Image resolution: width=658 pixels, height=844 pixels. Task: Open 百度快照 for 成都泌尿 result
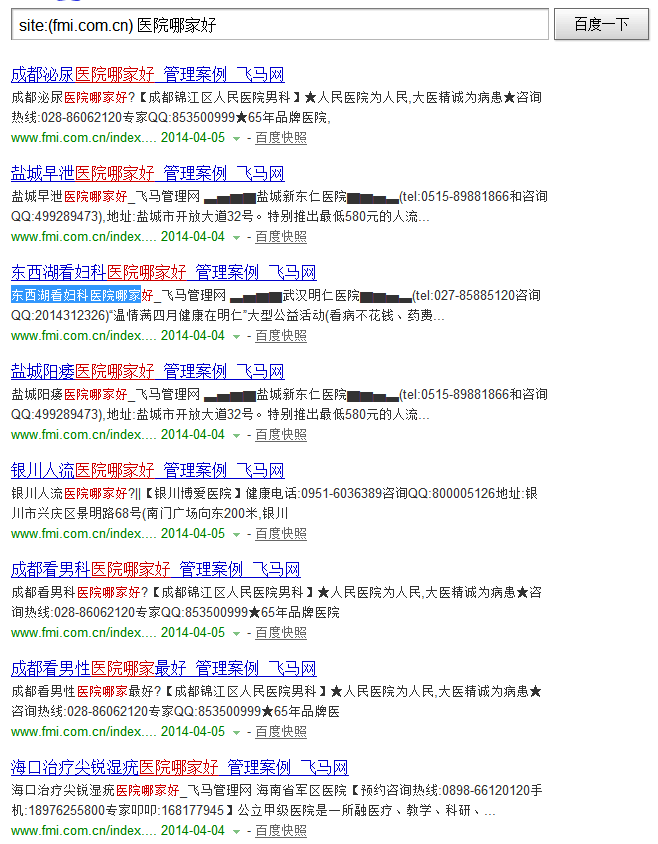click(x=281, y=138)
